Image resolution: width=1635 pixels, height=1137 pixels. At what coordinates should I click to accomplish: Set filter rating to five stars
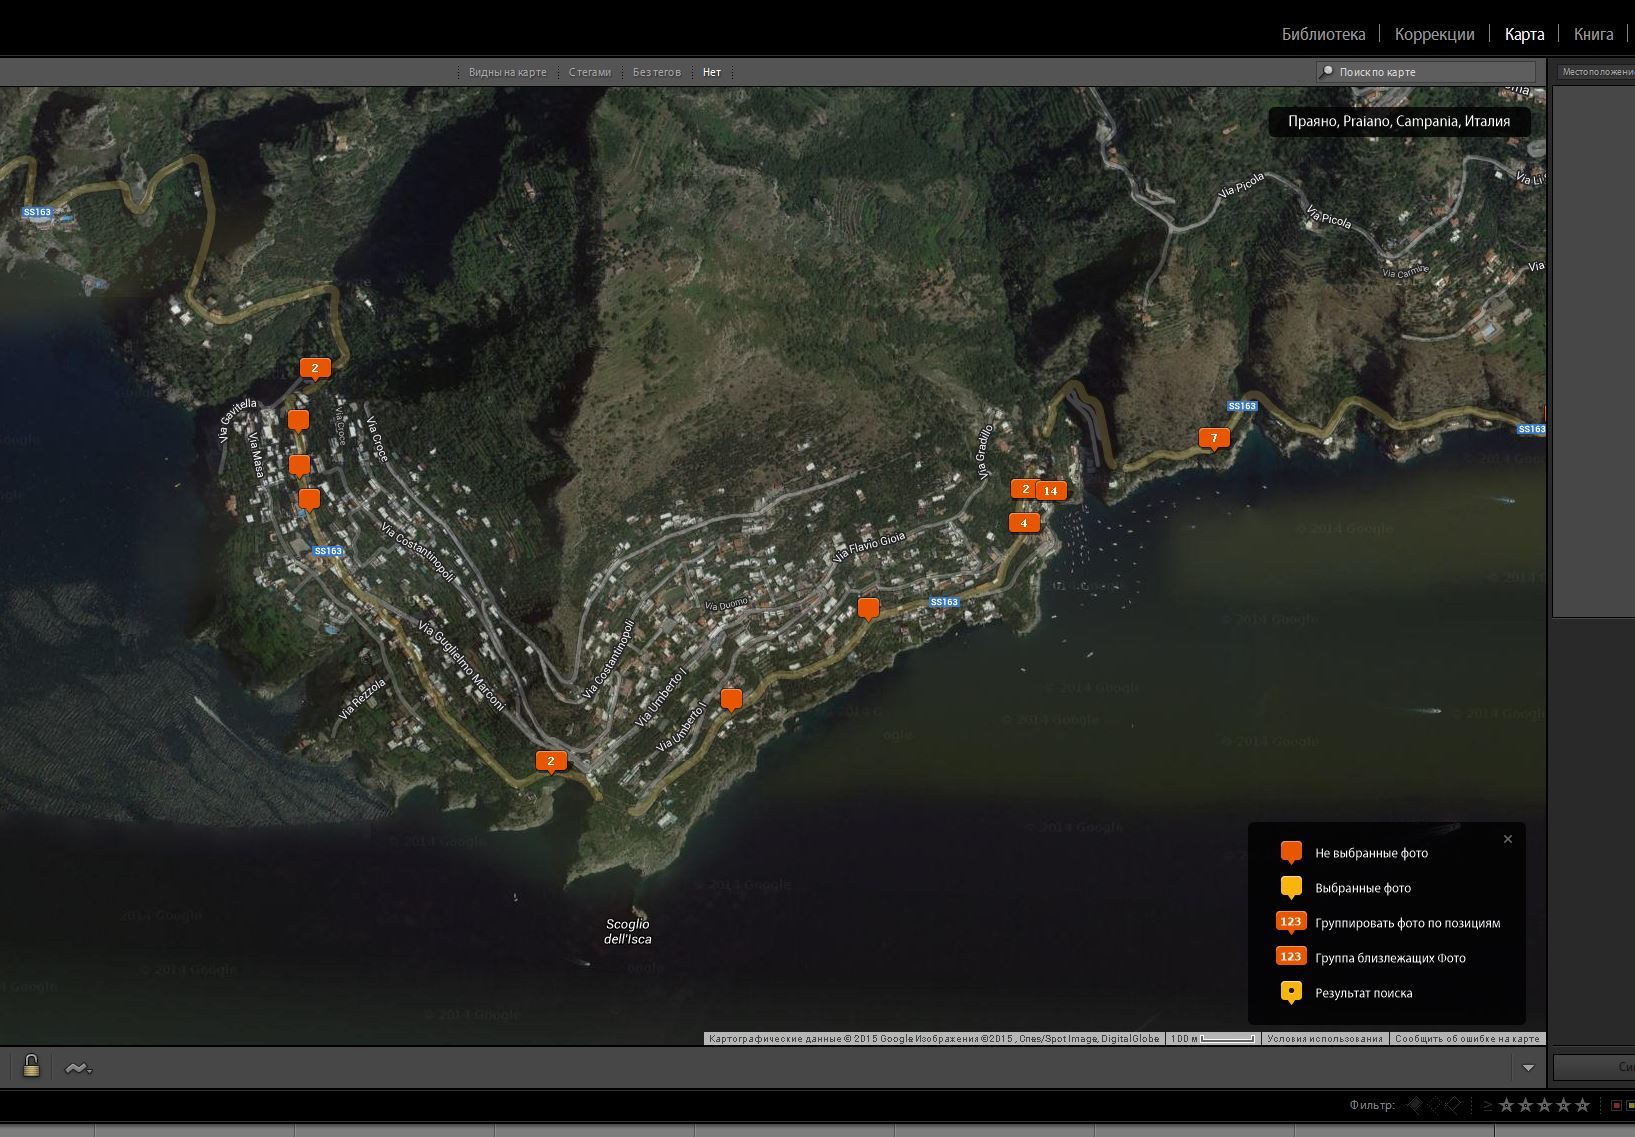point(1582,1105)
